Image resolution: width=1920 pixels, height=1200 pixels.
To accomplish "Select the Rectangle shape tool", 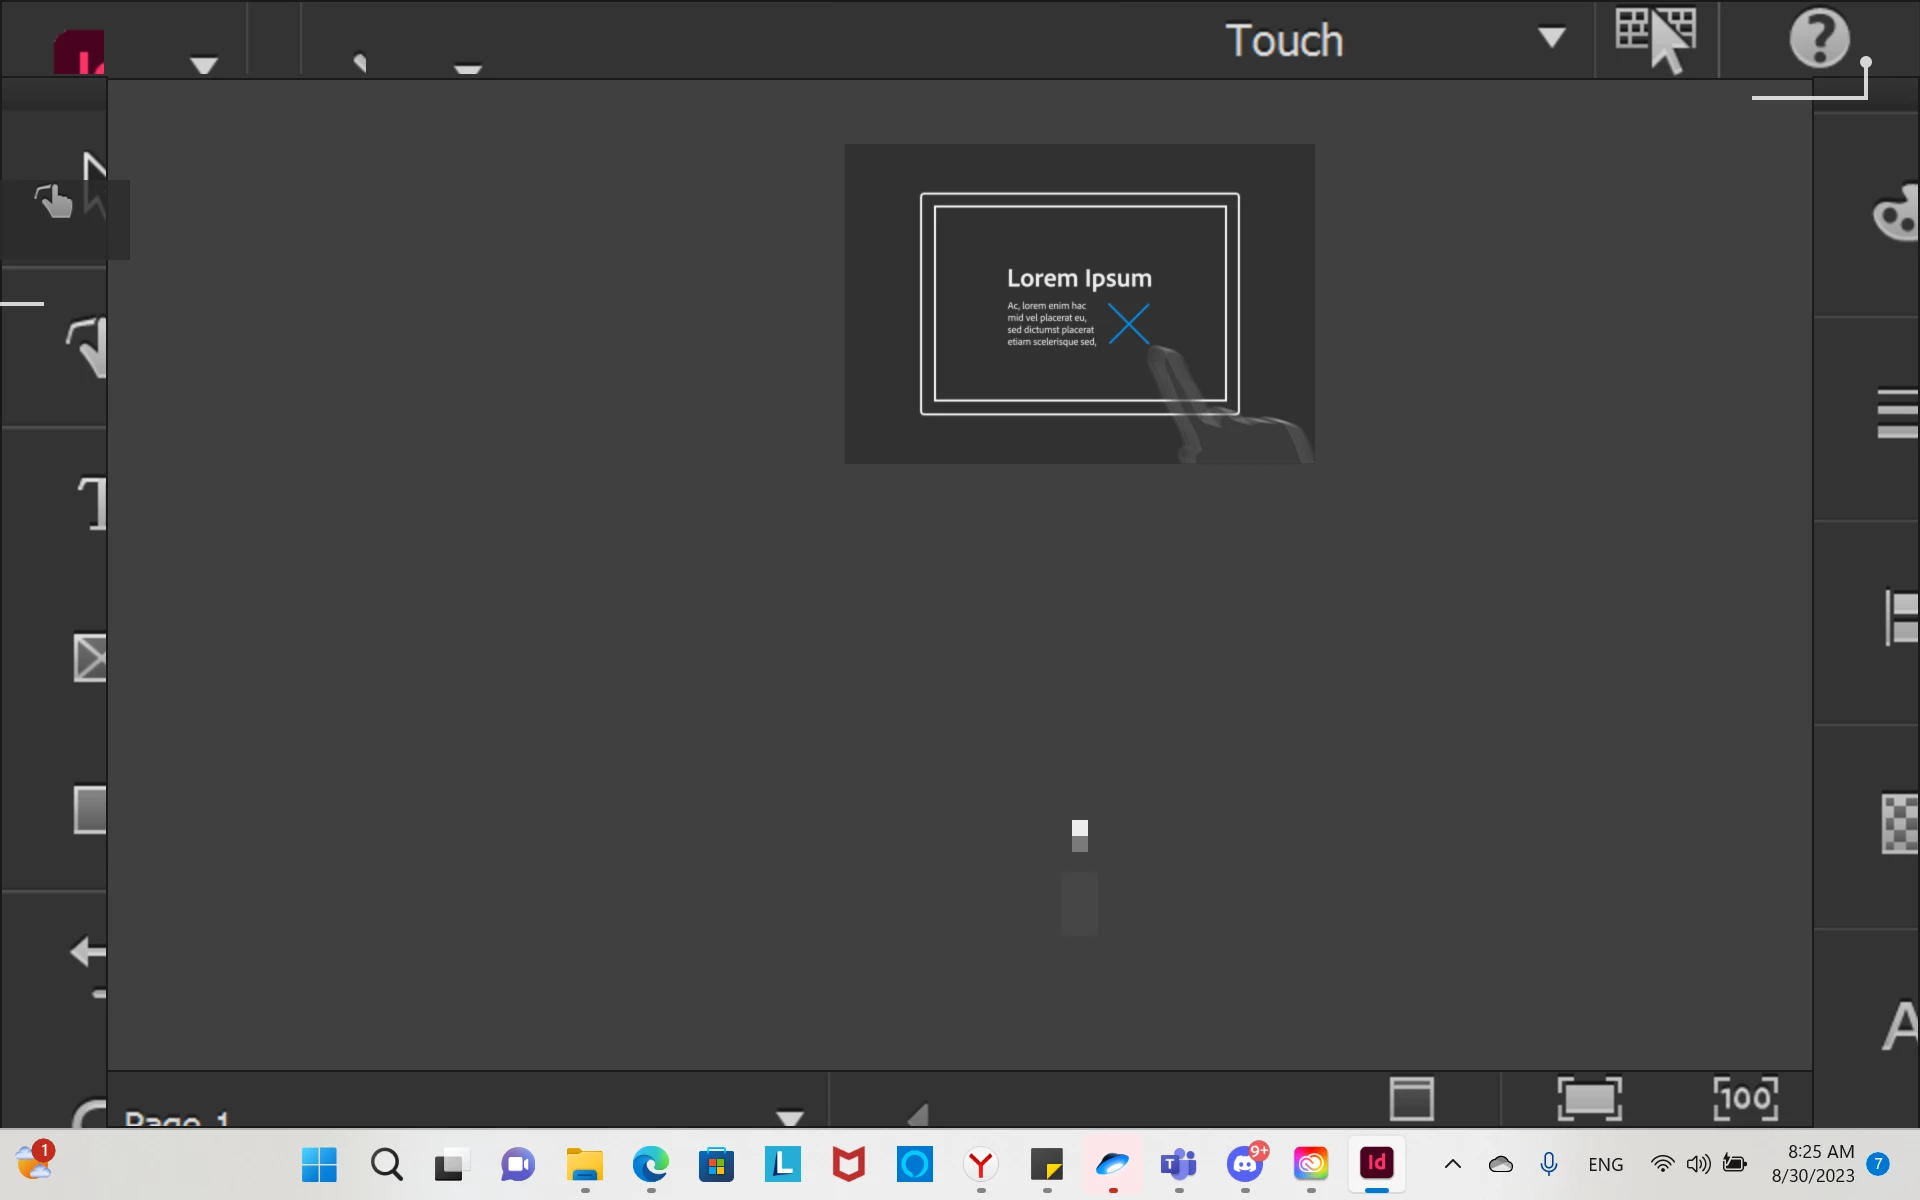I will (90, 809).
